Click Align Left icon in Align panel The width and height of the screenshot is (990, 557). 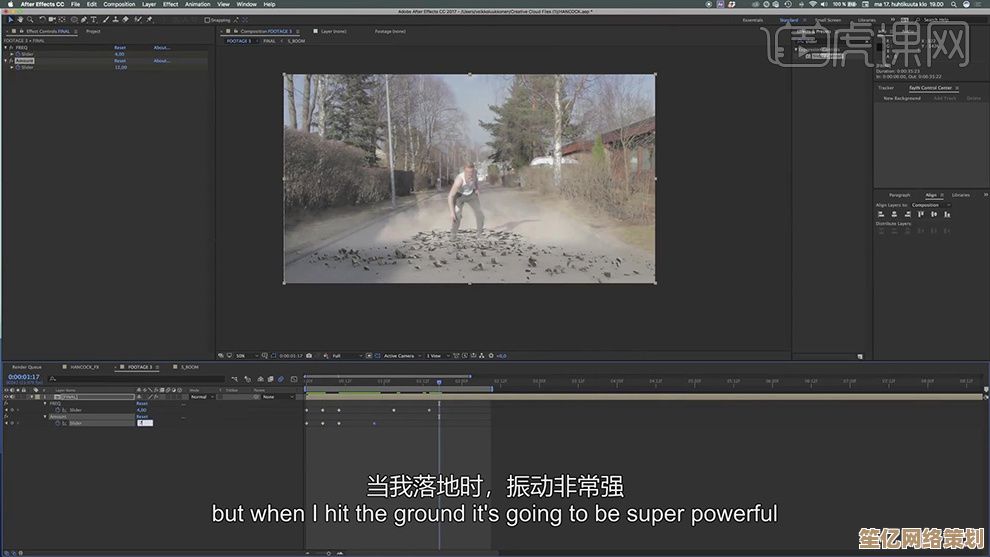(x=881, y=215)
